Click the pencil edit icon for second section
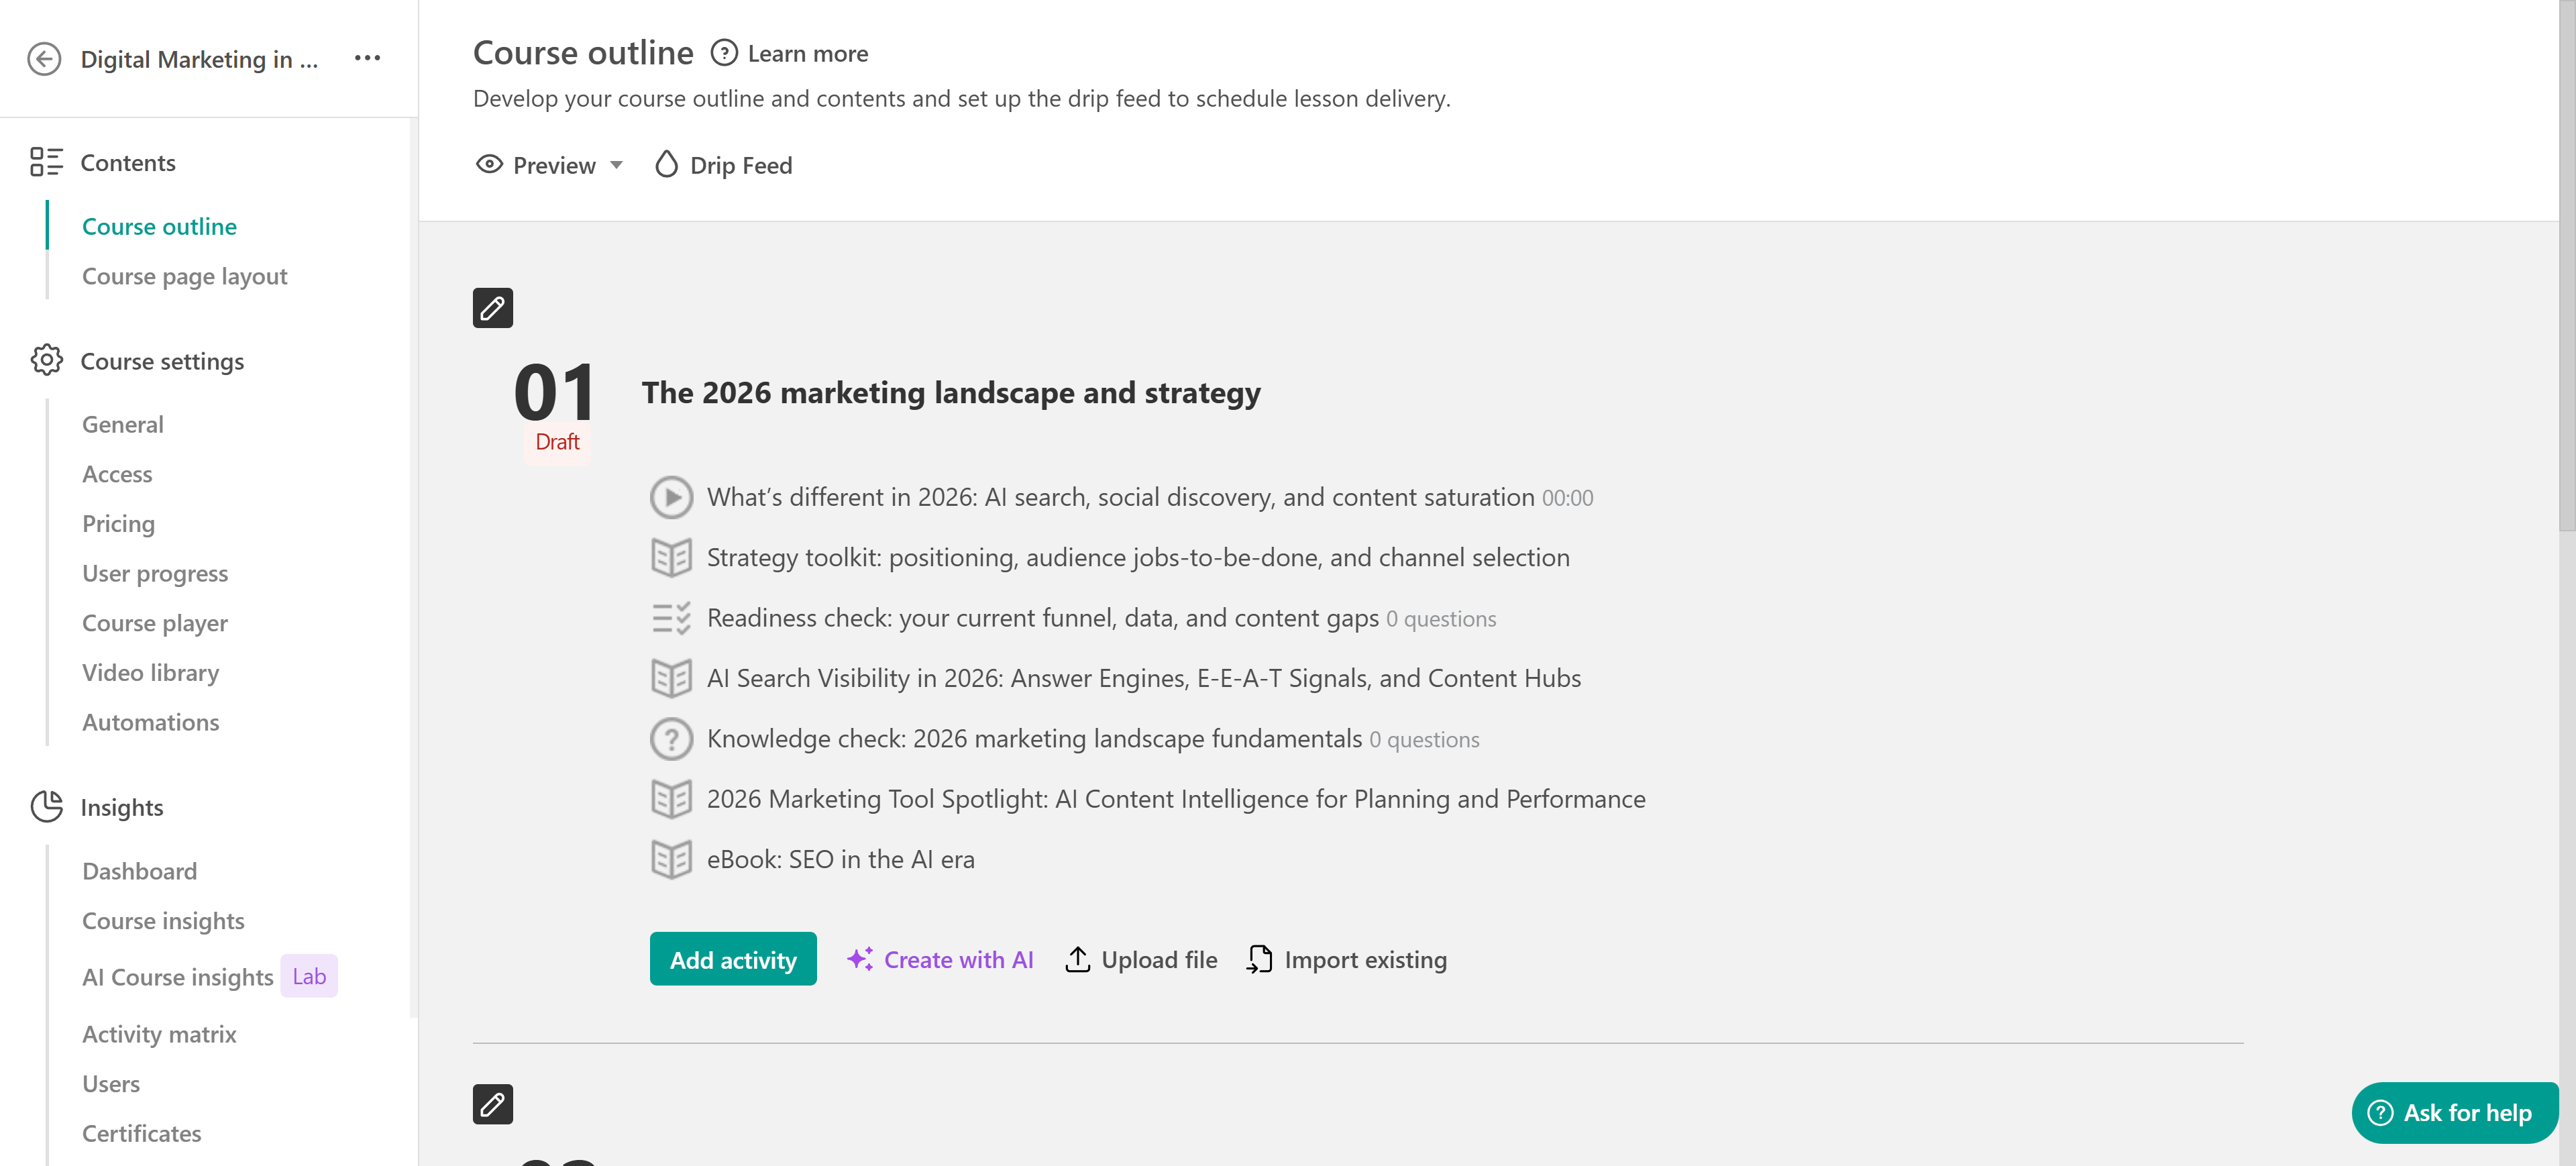 [492, 1104]
